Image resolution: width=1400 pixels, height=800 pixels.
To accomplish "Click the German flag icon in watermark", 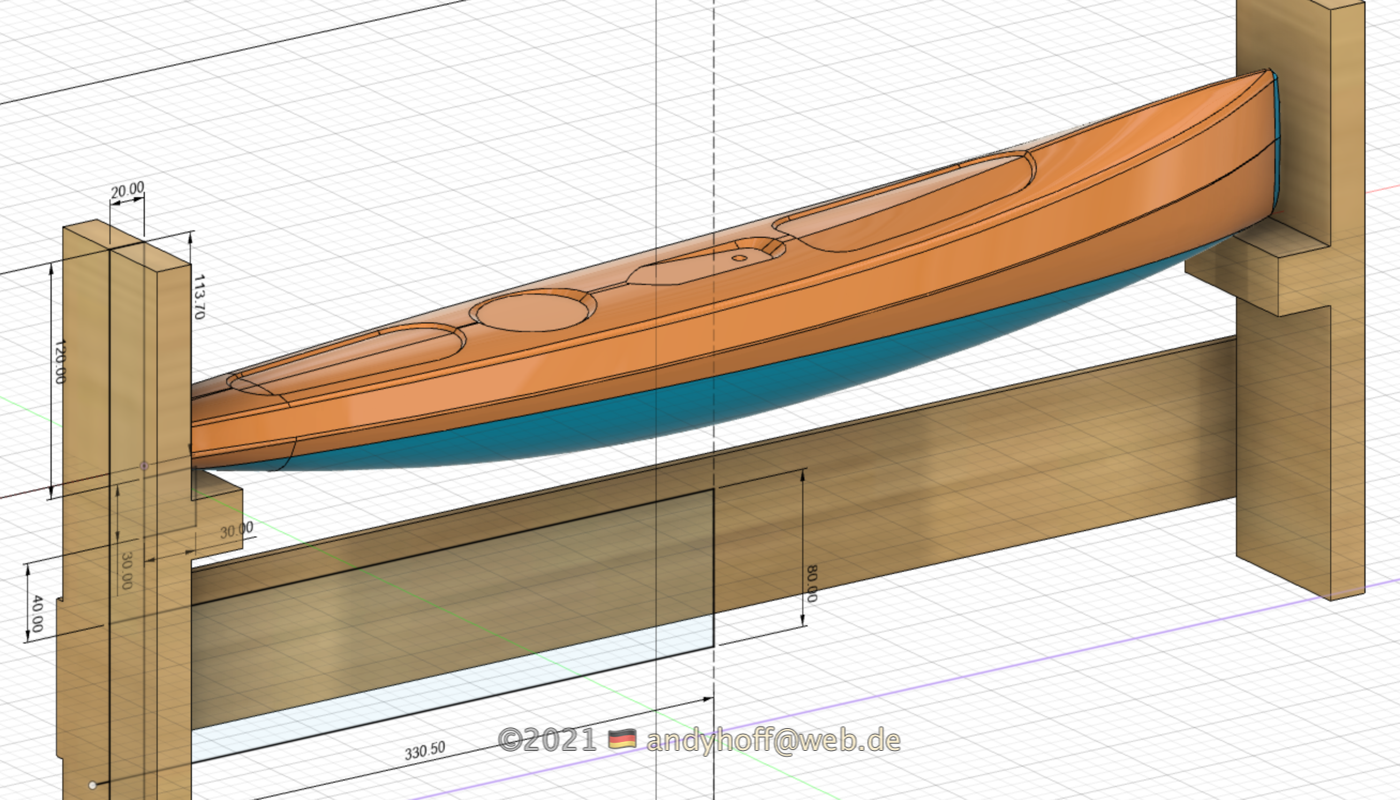I will point(622,741).
